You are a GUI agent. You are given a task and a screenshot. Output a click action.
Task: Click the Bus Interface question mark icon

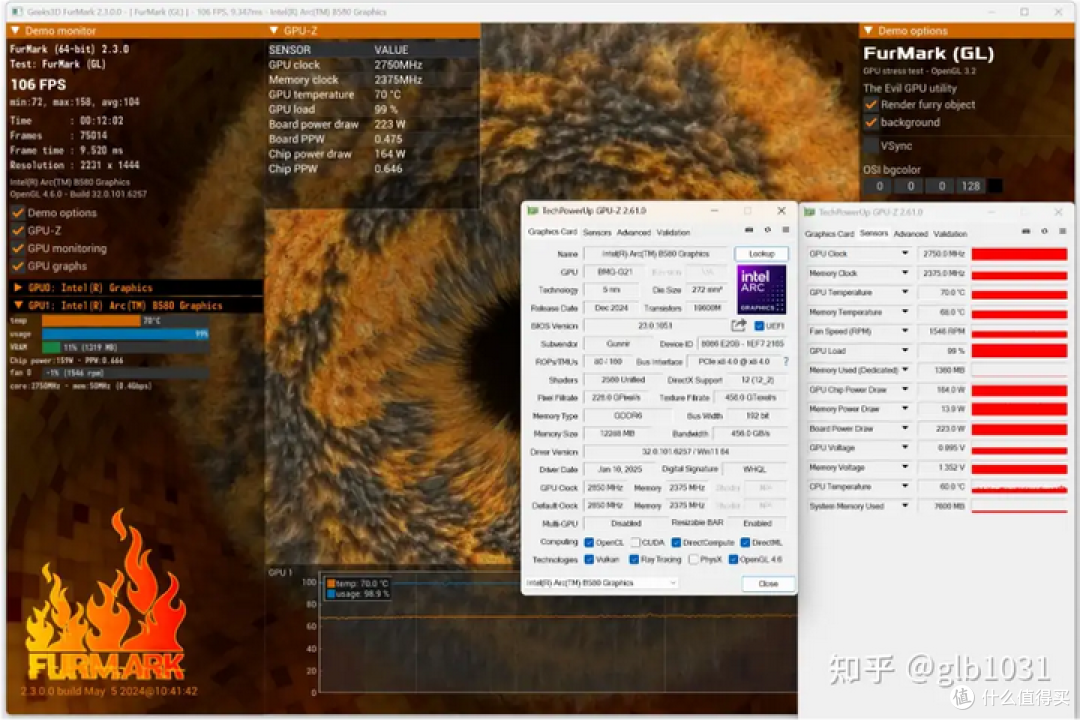click(x=786, y=361)
